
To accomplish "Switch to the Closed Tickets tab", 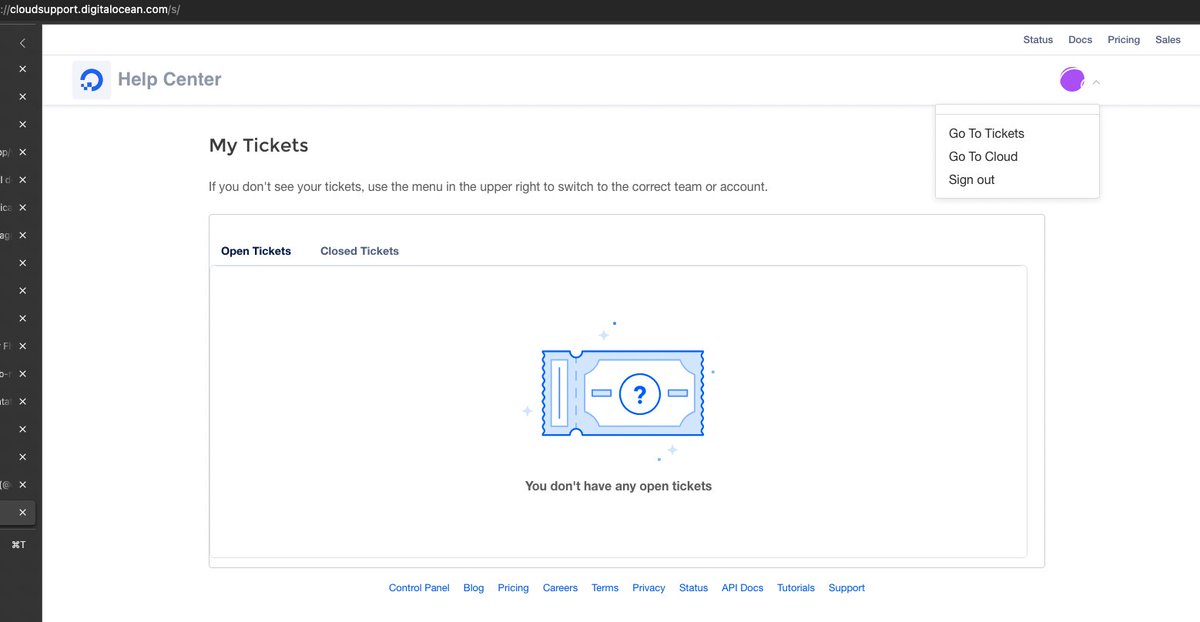I will coord(359,251).
